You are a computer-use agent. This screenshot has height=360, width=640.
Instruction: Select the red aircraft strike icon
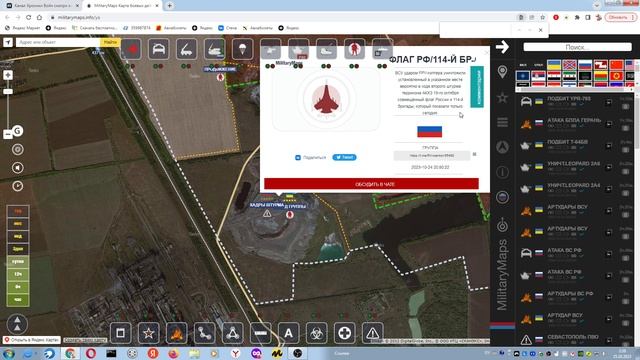click(131, 49)
